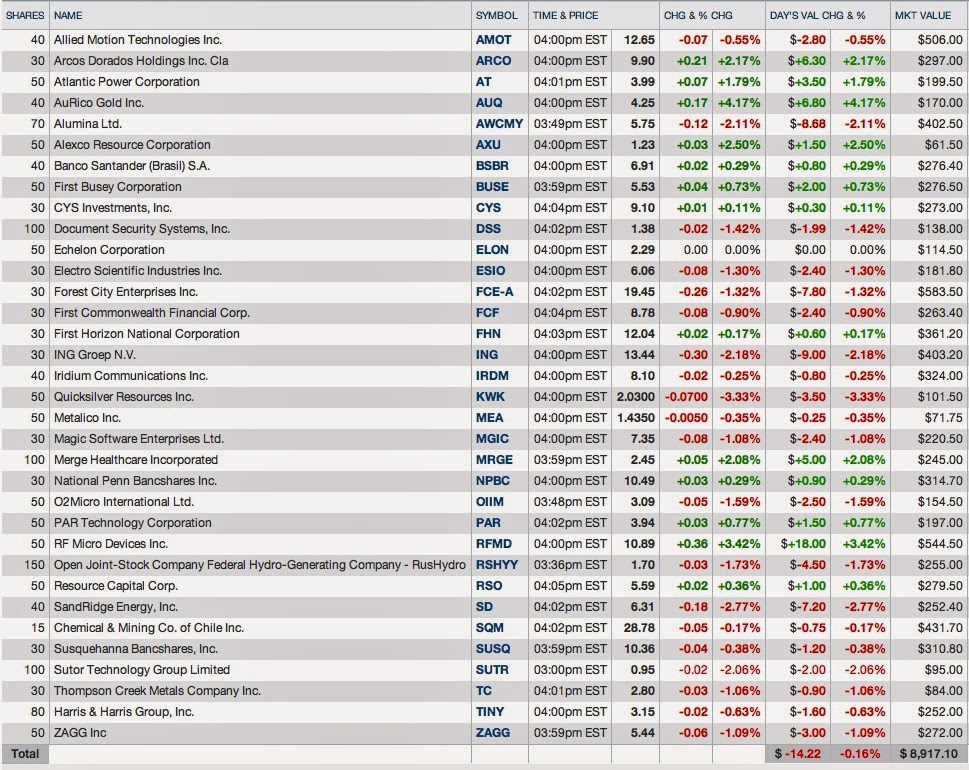Open the MRGE ticker symbol link
The height and width of the screenshot is (770, 969).
(x=494, y=460)
